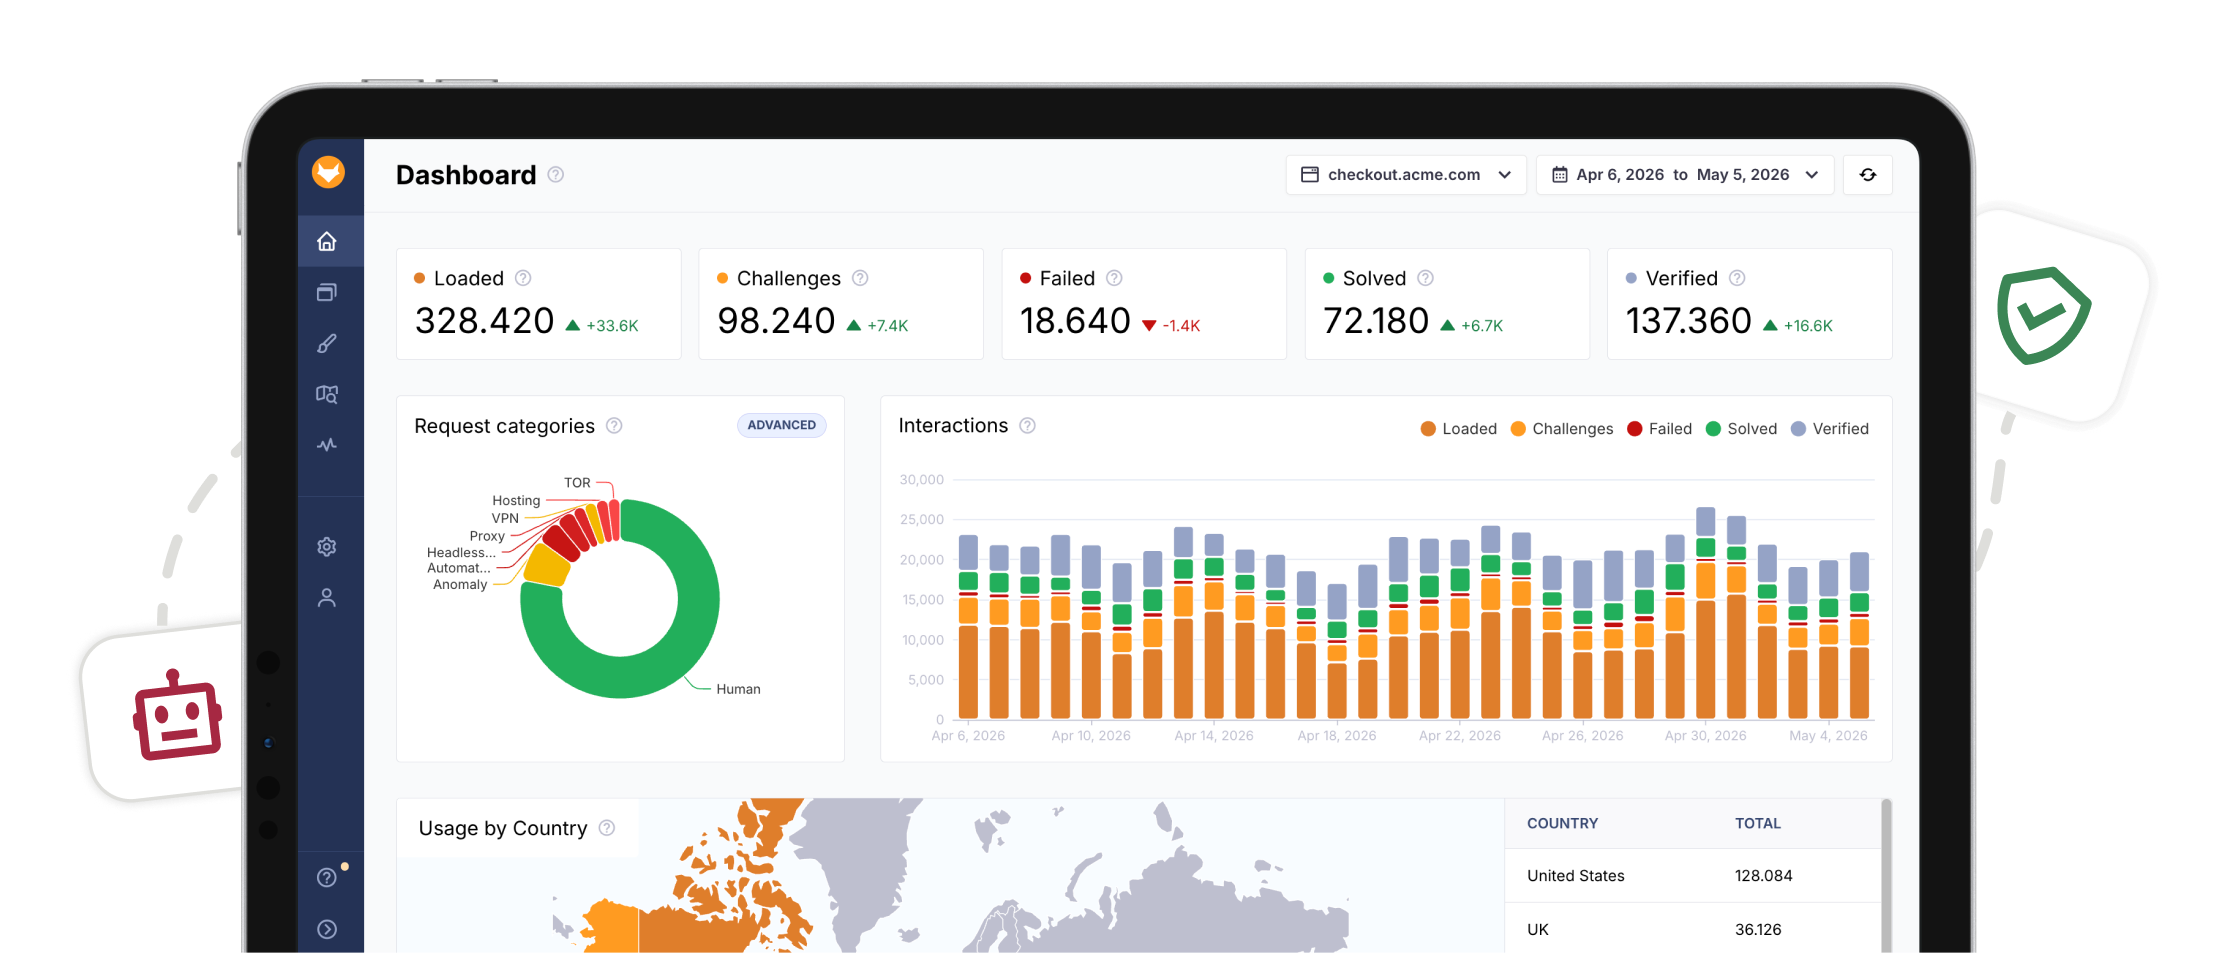Click the fox logo icon in sidebar
This screenshot has height=953, width=2216.
pyautogui.click(x=328, y=173)
